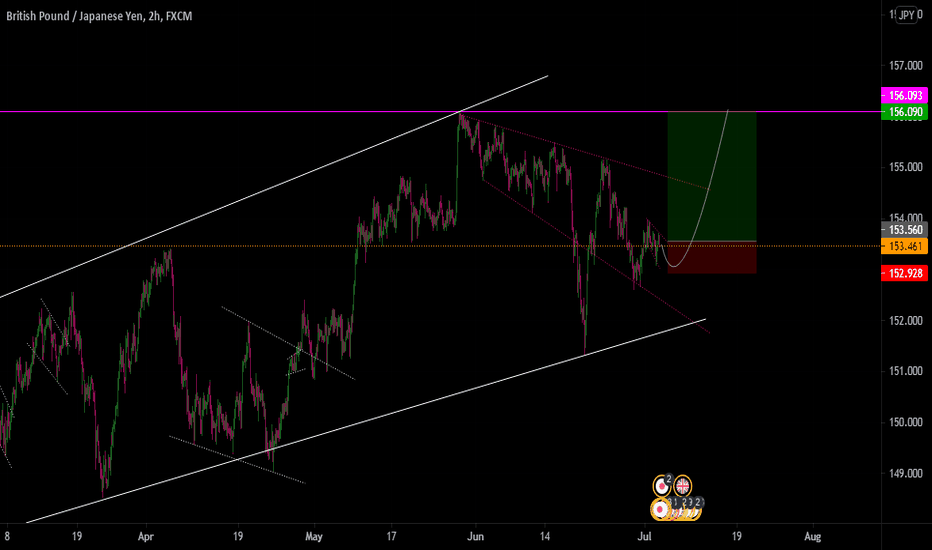Click the 151.000 price axis label
The height and width of the screenshot is (550, 932).
click(906, 371)
